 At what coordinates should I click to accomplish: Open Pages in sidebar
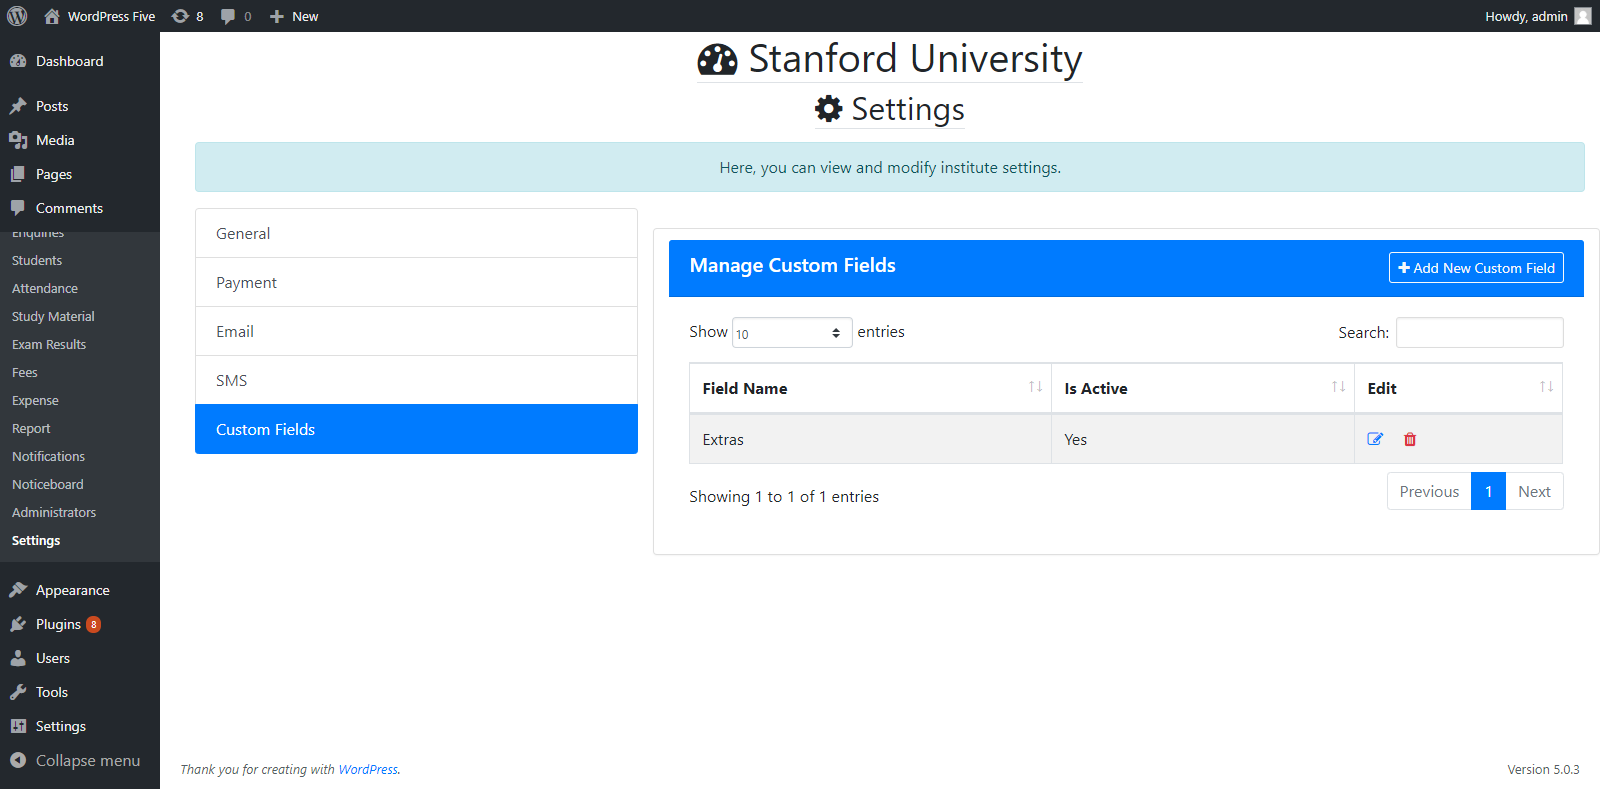54,174
